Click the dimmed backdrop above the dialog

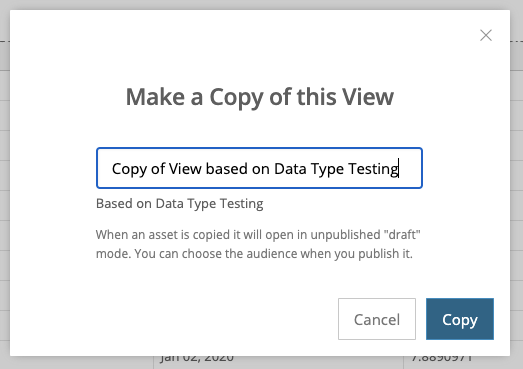point(260,5)
